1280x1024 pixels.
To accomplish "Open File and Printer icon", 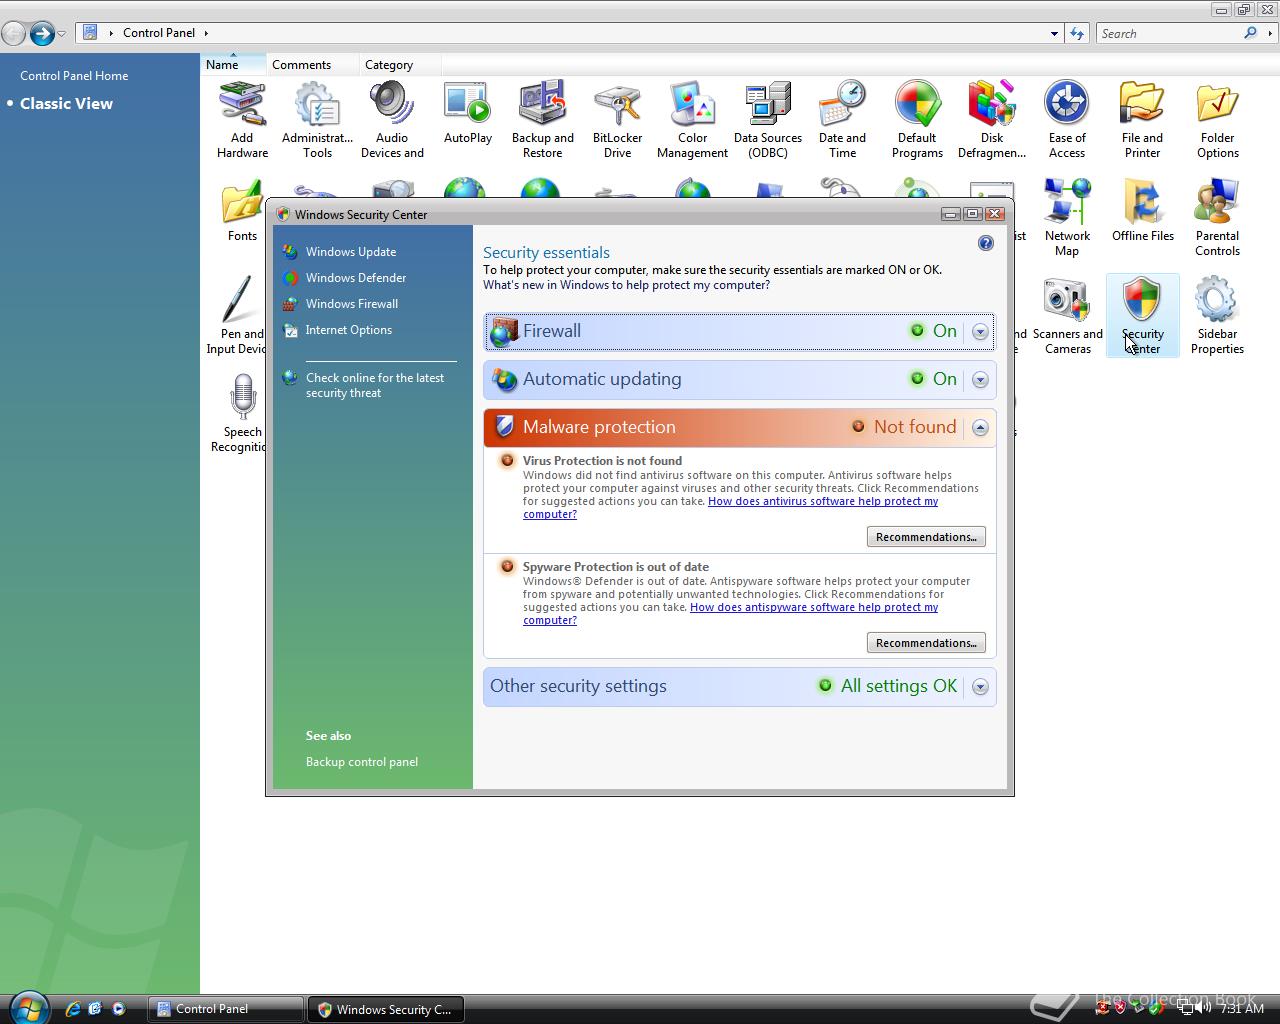I will click(1142, 120).
